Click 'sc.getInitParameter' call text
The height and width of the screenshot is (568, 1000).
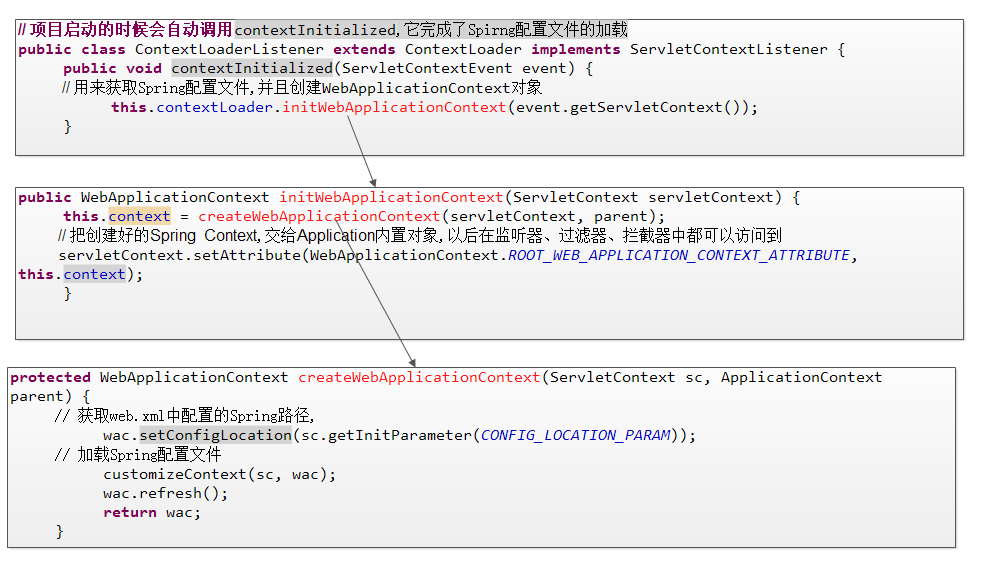(x=386, y=435)
